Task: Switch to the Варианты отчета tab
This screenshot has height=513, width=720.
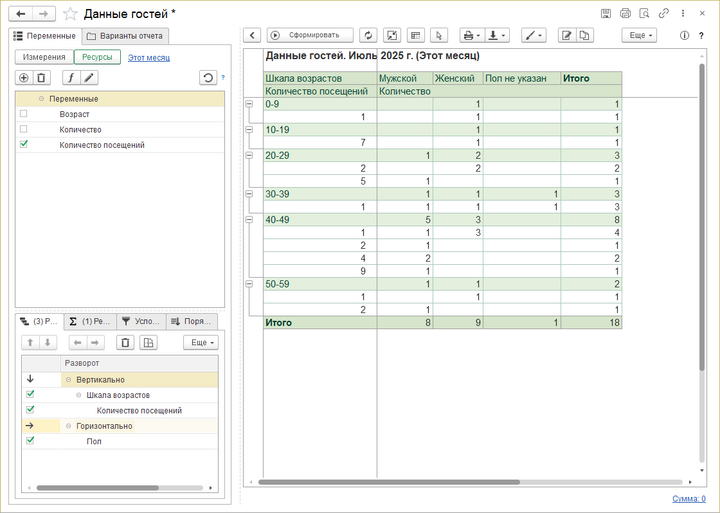Action: 125,36
